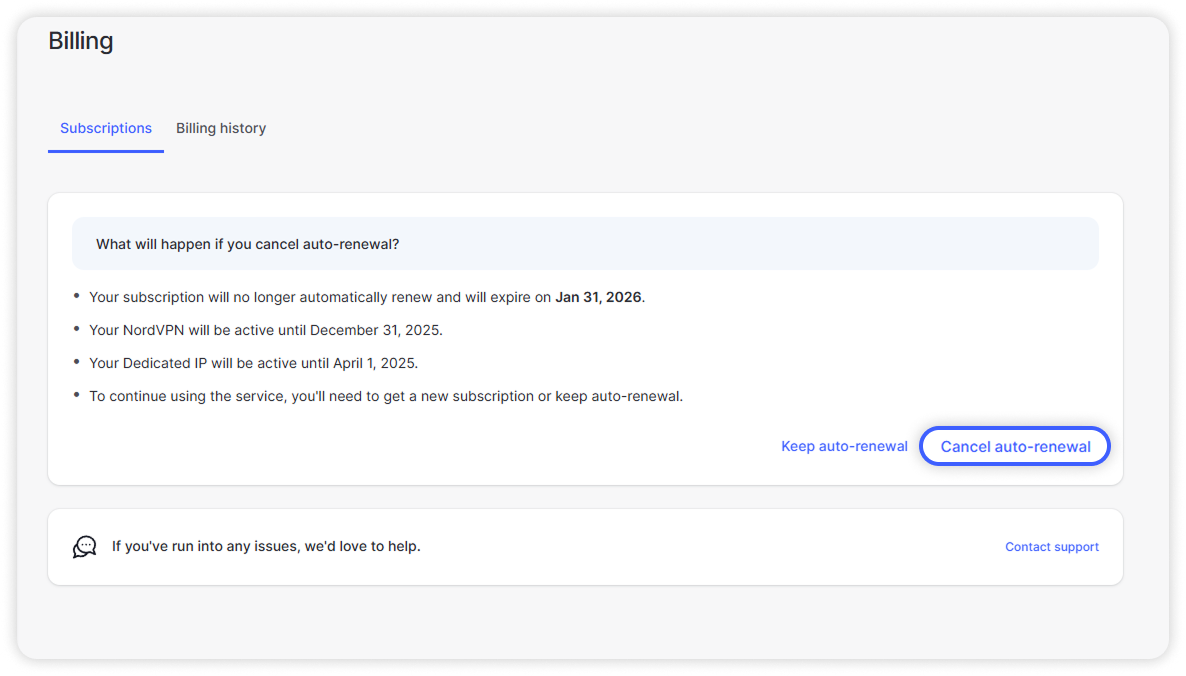Viewport: 1186px width, 676px height.
Task: Click the bullet beside the 'To continue' line
Action: pos(77,395)
